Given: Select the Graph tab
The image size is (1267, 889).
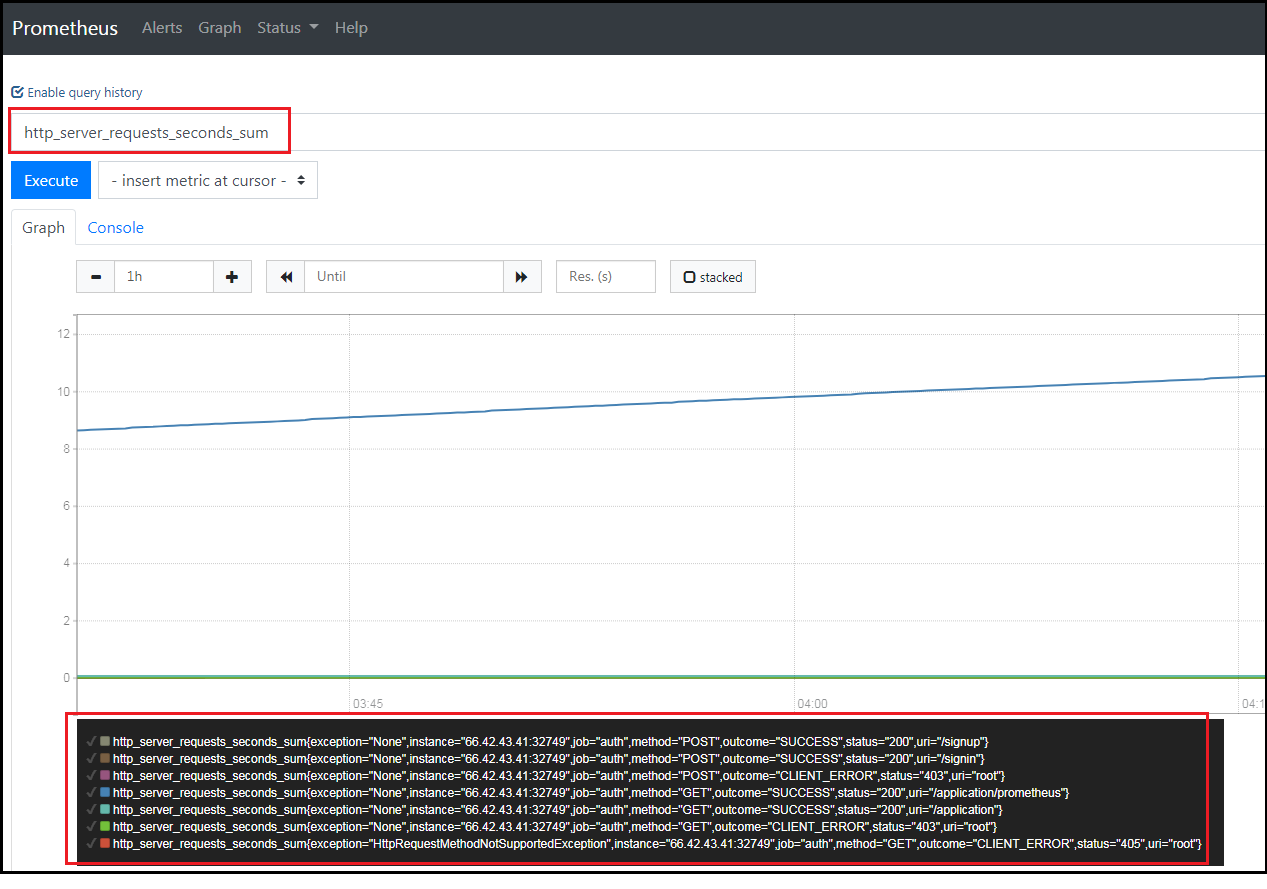Looking at the screenshot, I should pyautogui.click(x=44, y=228).
